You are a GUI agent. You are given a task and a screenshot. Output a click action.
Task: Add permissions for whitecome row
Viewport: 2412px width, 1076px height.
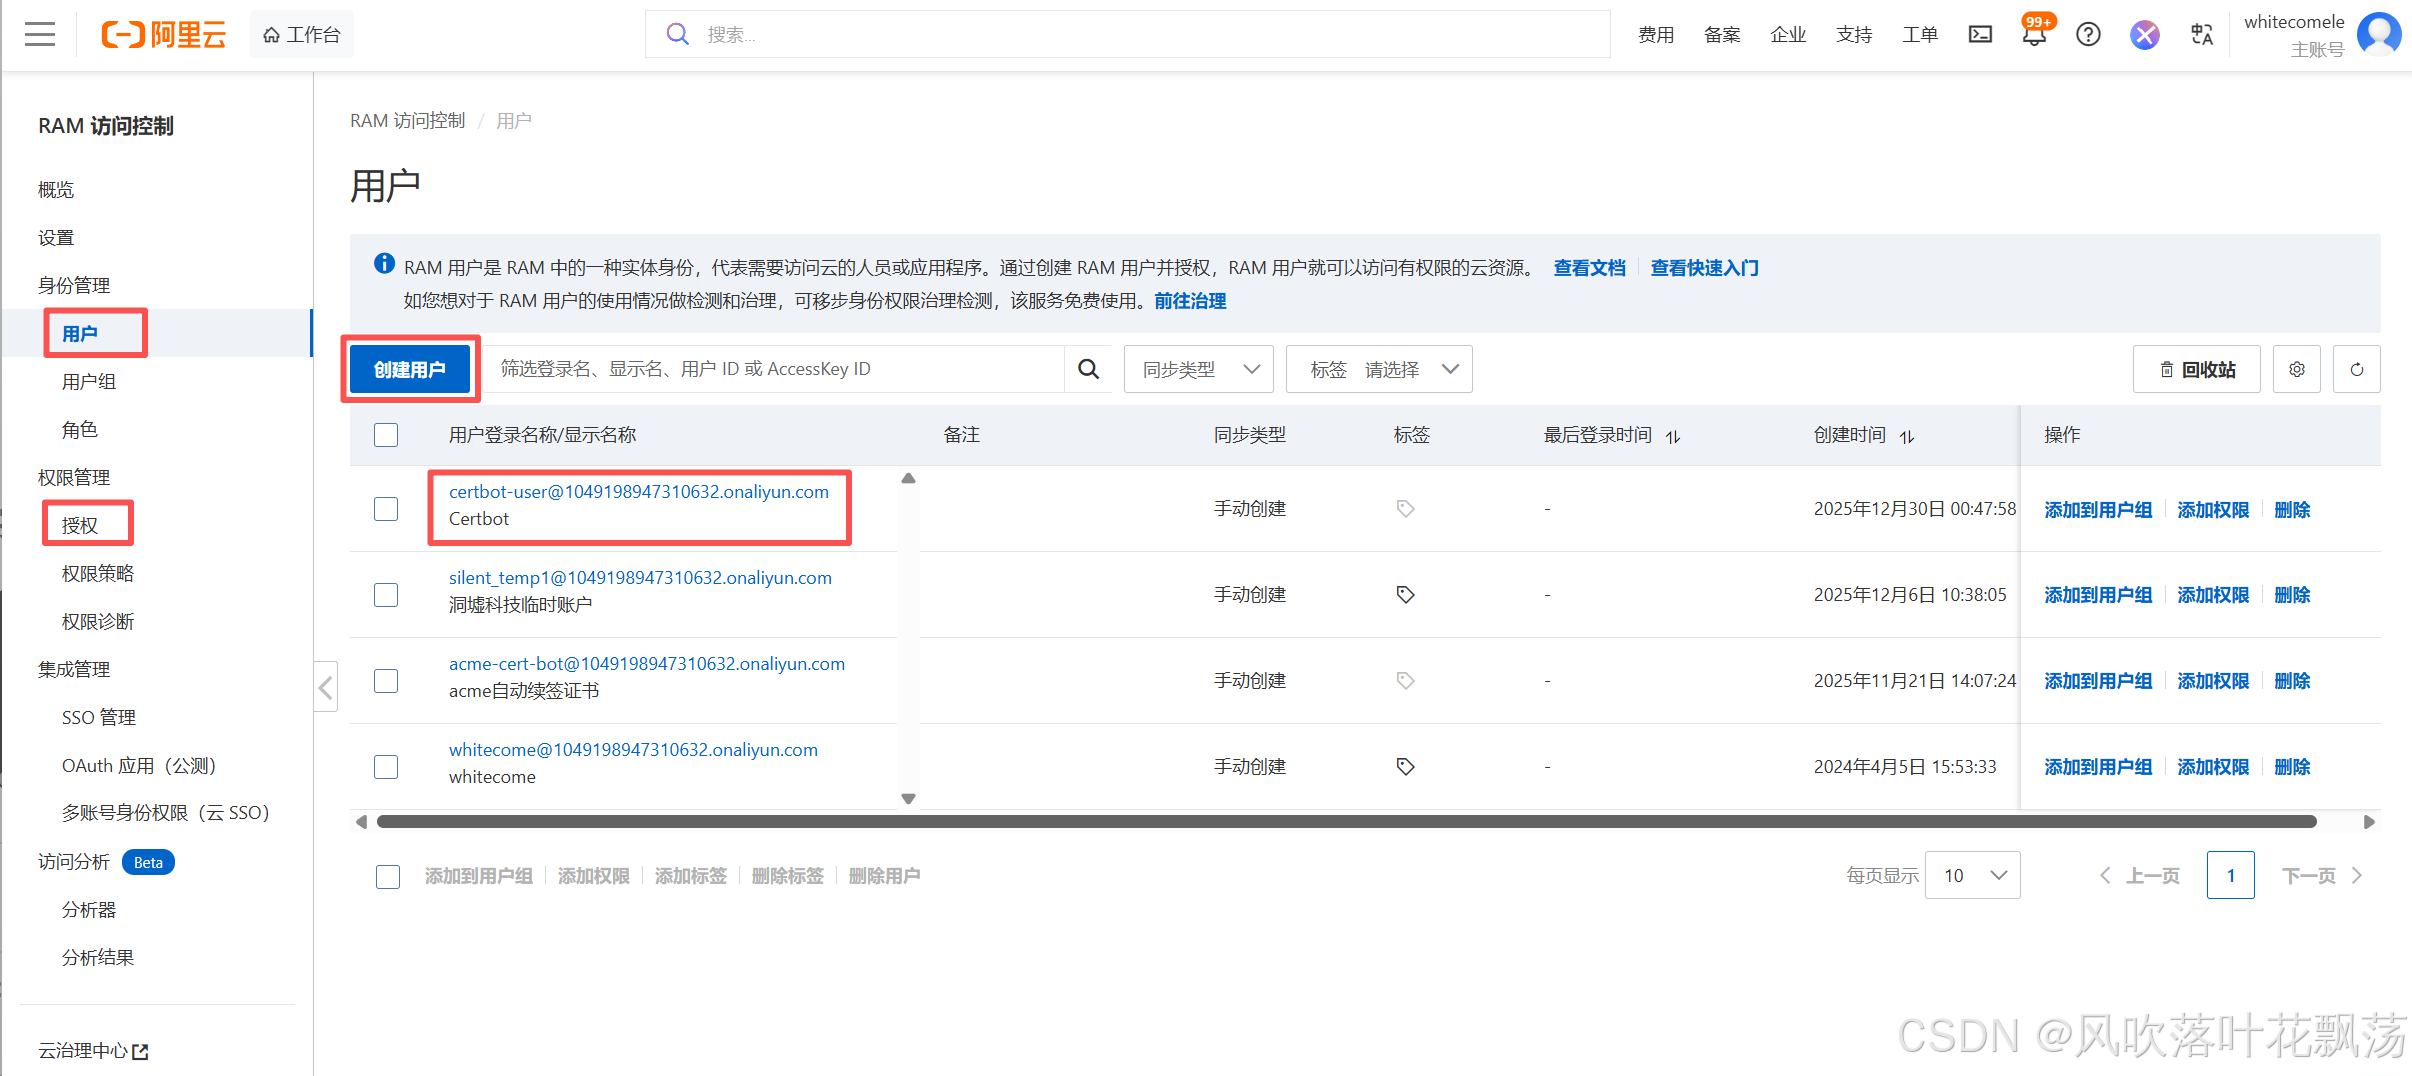pyautogui.click(x=2213, y=767)
